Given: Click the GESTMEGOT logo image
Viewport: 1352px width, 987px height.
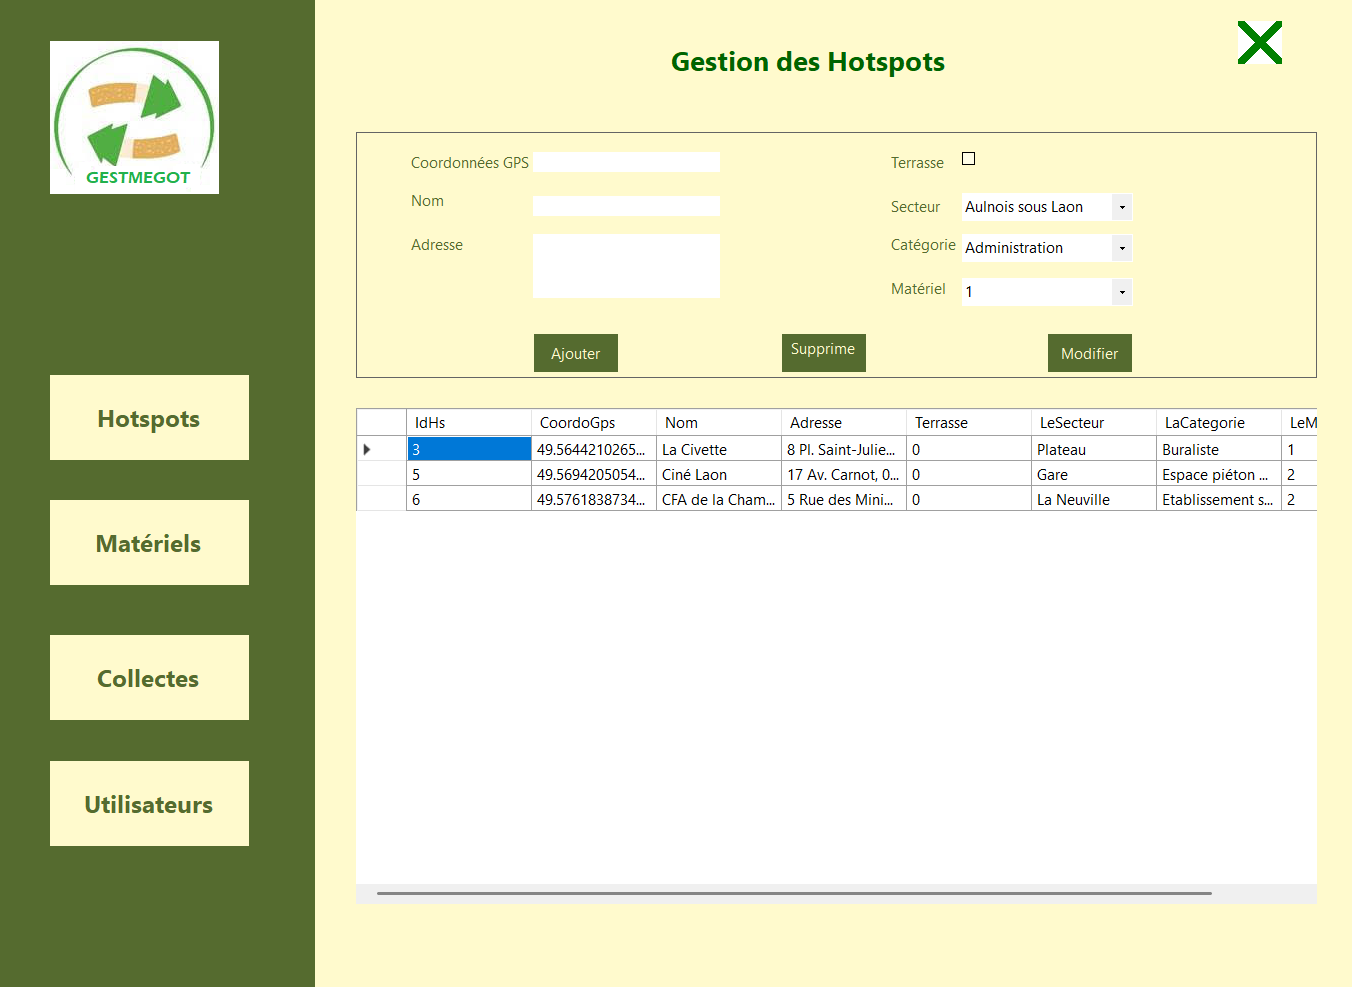Looking at the screenshot, I should coord(134,117).
